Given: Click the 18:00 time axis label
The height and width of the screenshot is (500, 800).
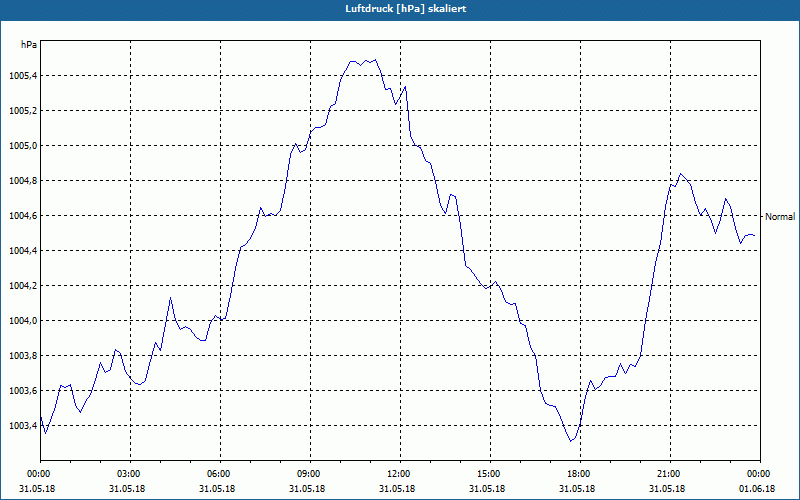Looking at the screenshot, I should pyautogui.click(x=580, y=474).
